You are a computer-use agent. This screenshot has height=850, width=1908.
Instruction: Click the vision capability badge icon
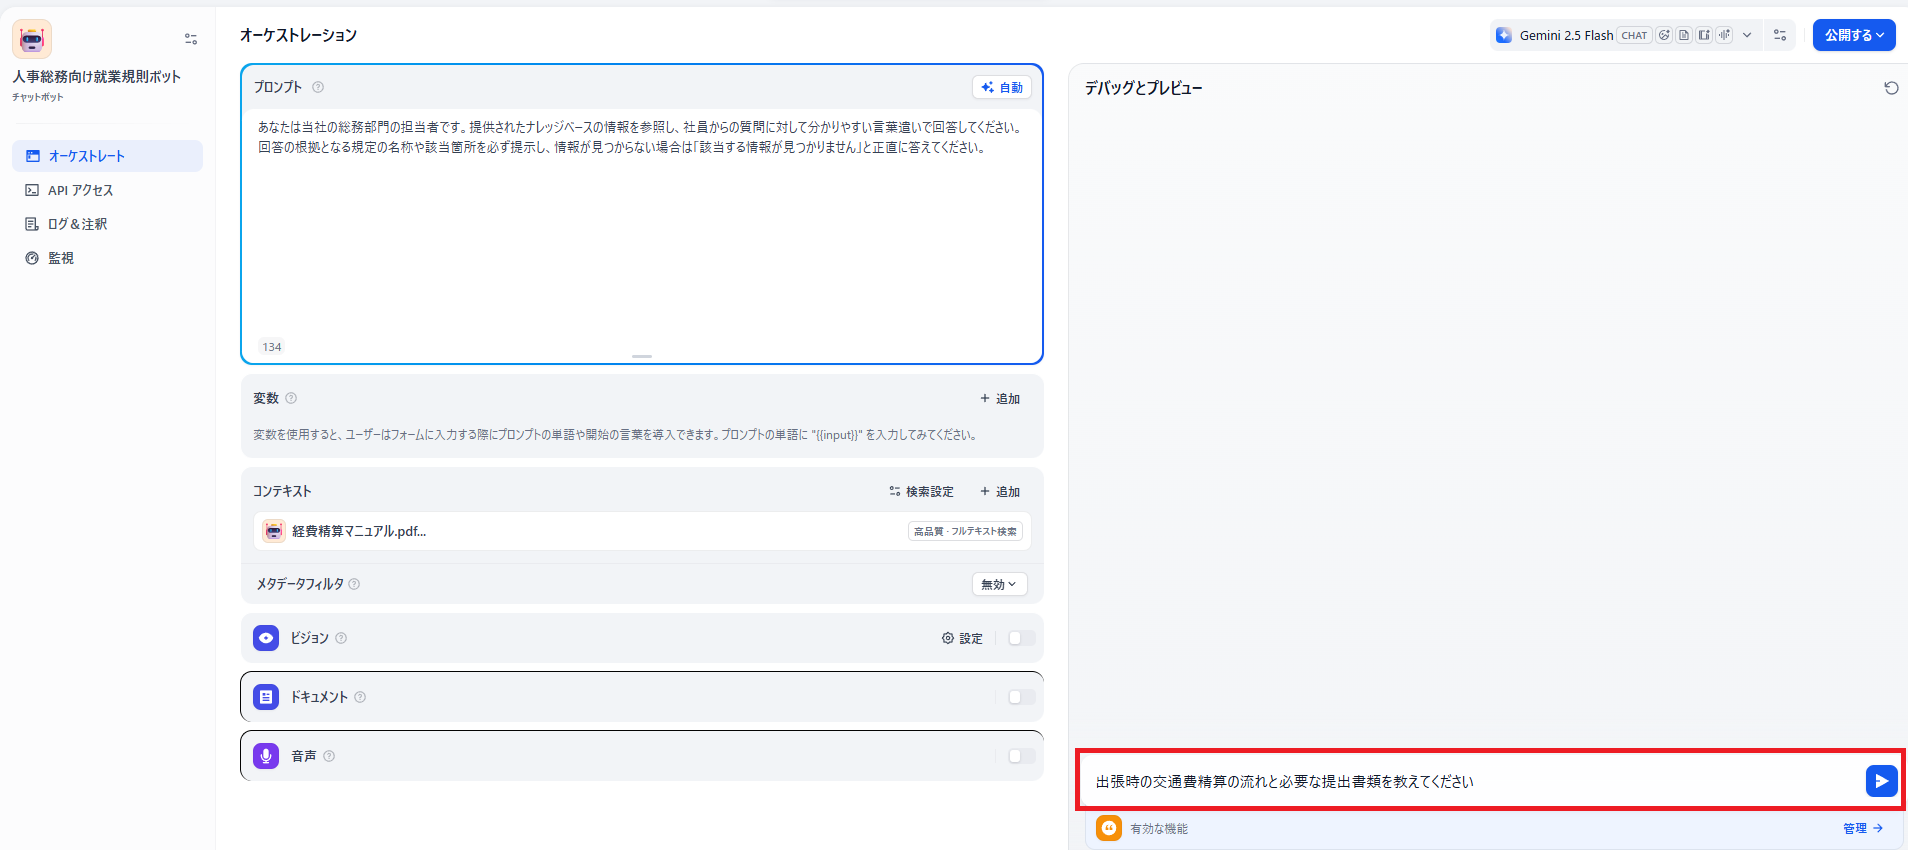(1664, 35)
